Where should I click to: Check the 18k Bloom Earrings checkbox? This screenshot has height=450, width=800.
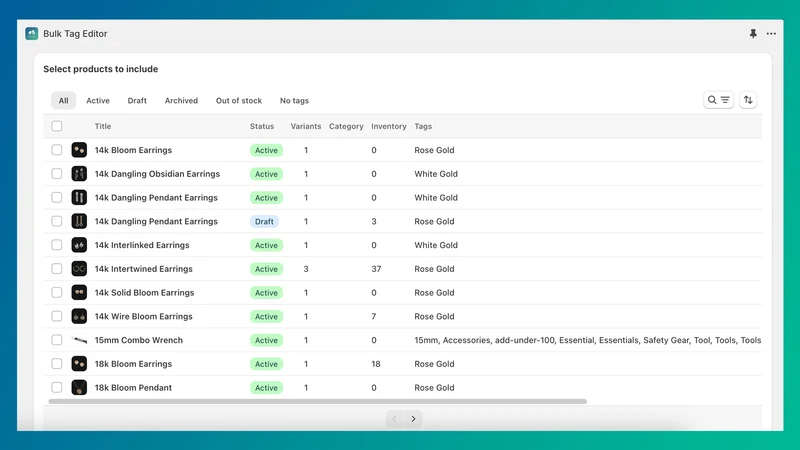click(57, 364)
